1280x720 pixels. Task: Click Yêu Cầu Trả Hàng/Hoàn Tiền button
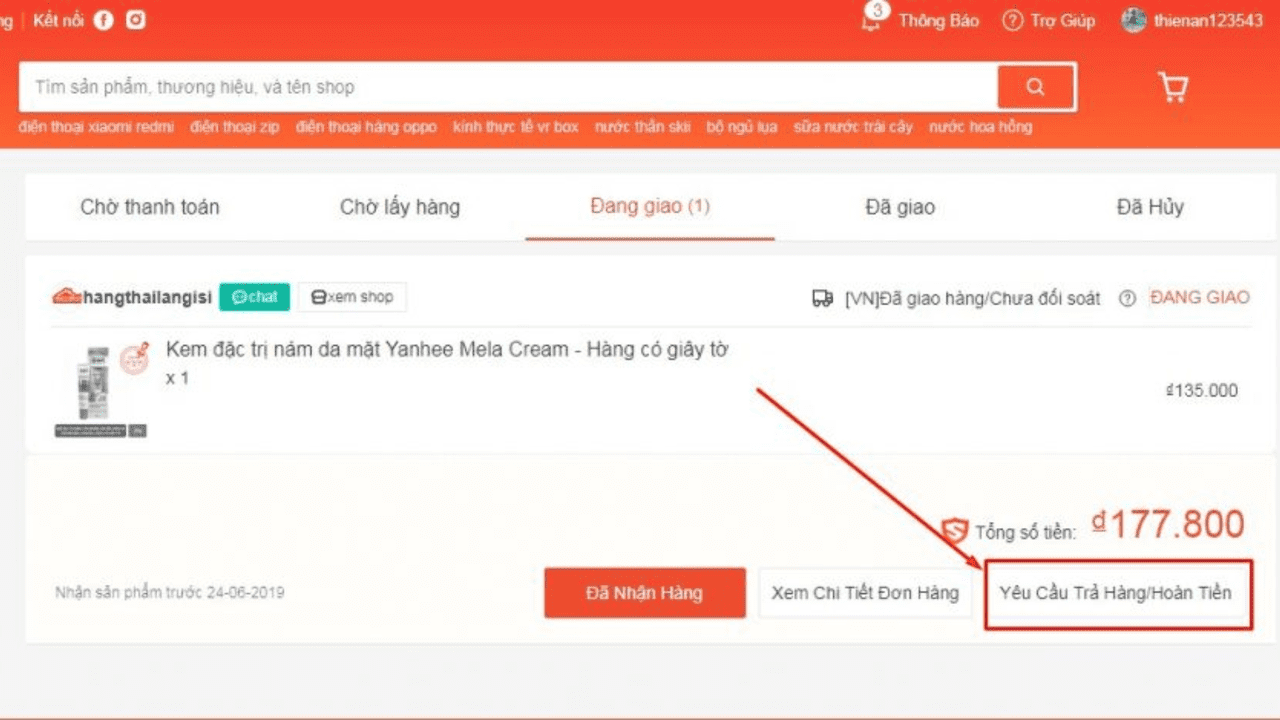[x=1116, y=593]
